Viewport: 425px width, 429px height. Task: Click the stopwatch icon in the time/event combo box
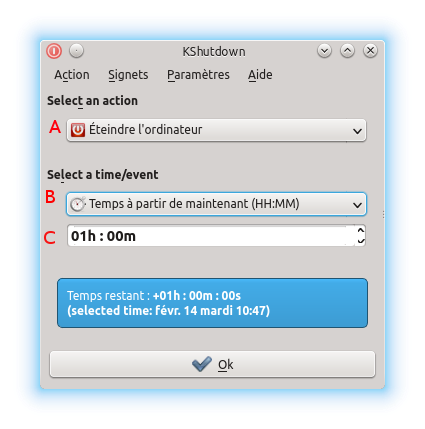(78, 204)
